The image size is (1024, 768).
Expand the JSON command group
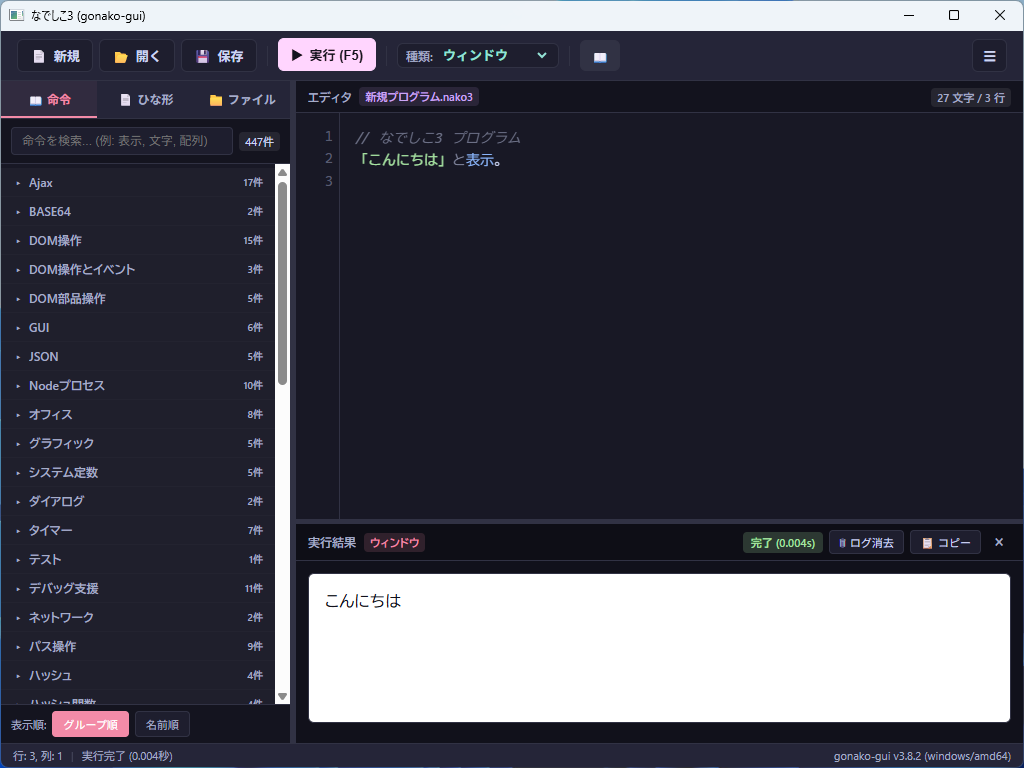tap(138, 357)
